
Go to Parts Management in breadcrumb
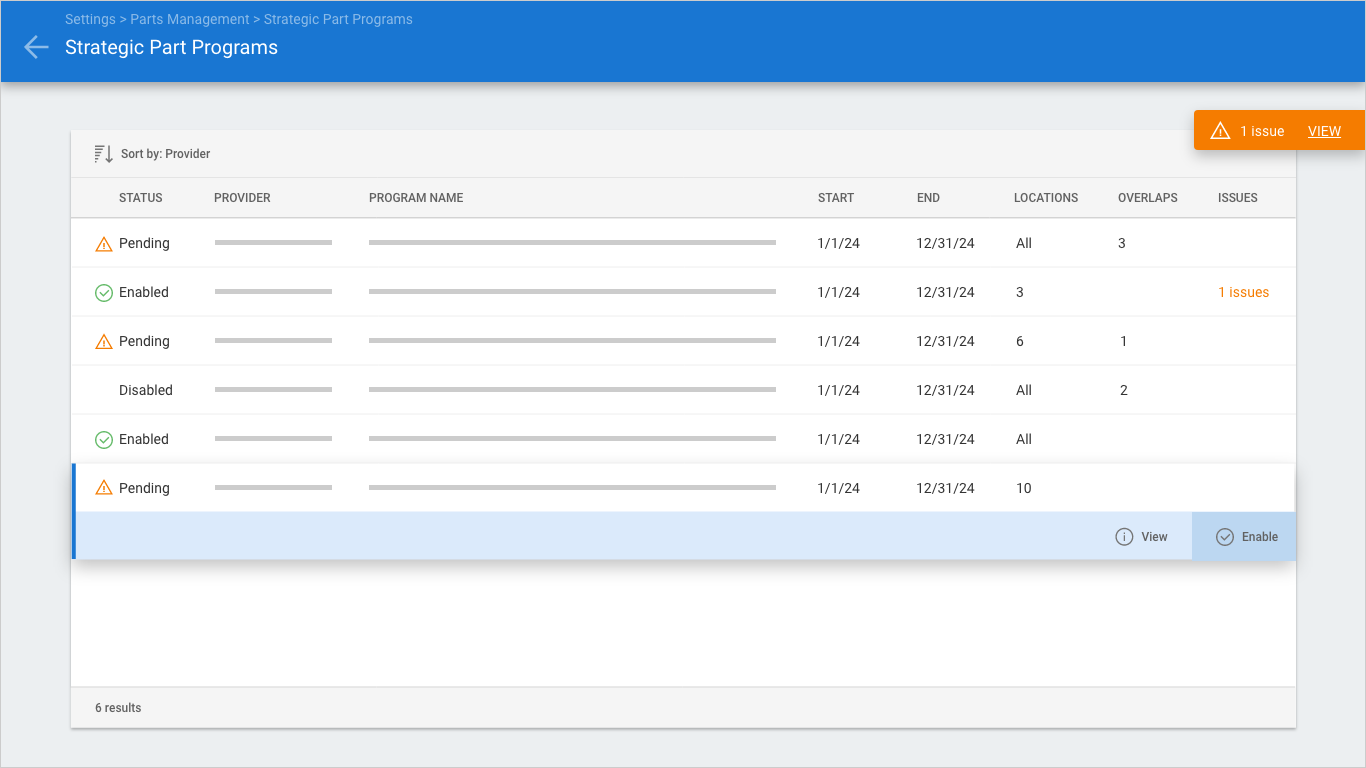click(190, 19)
